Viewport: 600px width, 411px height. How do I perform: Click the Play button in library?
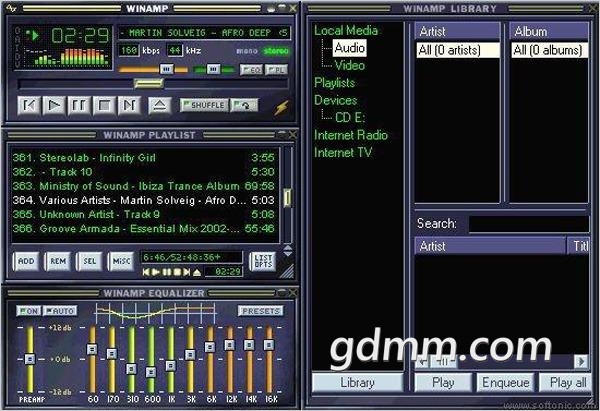click(443, 382)
